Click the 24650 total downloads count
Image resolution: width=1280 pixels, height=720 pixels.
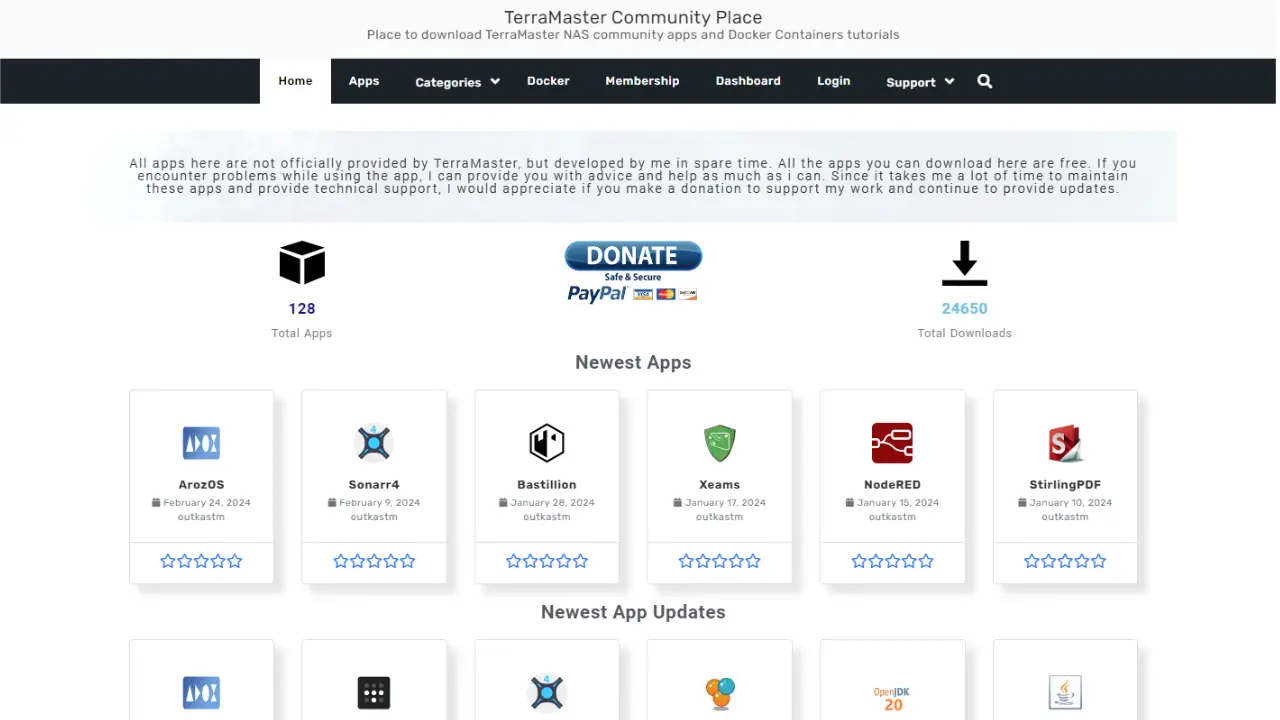point(965,309)
